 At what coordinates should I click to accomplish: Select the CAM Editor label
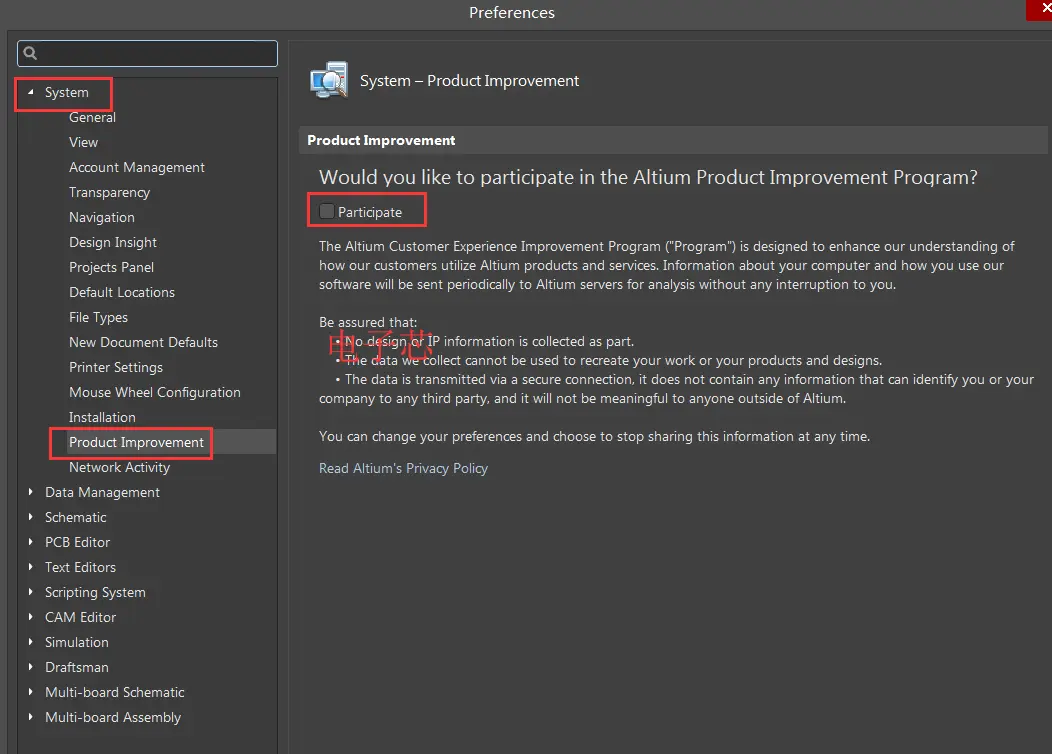tap(81, 617)
